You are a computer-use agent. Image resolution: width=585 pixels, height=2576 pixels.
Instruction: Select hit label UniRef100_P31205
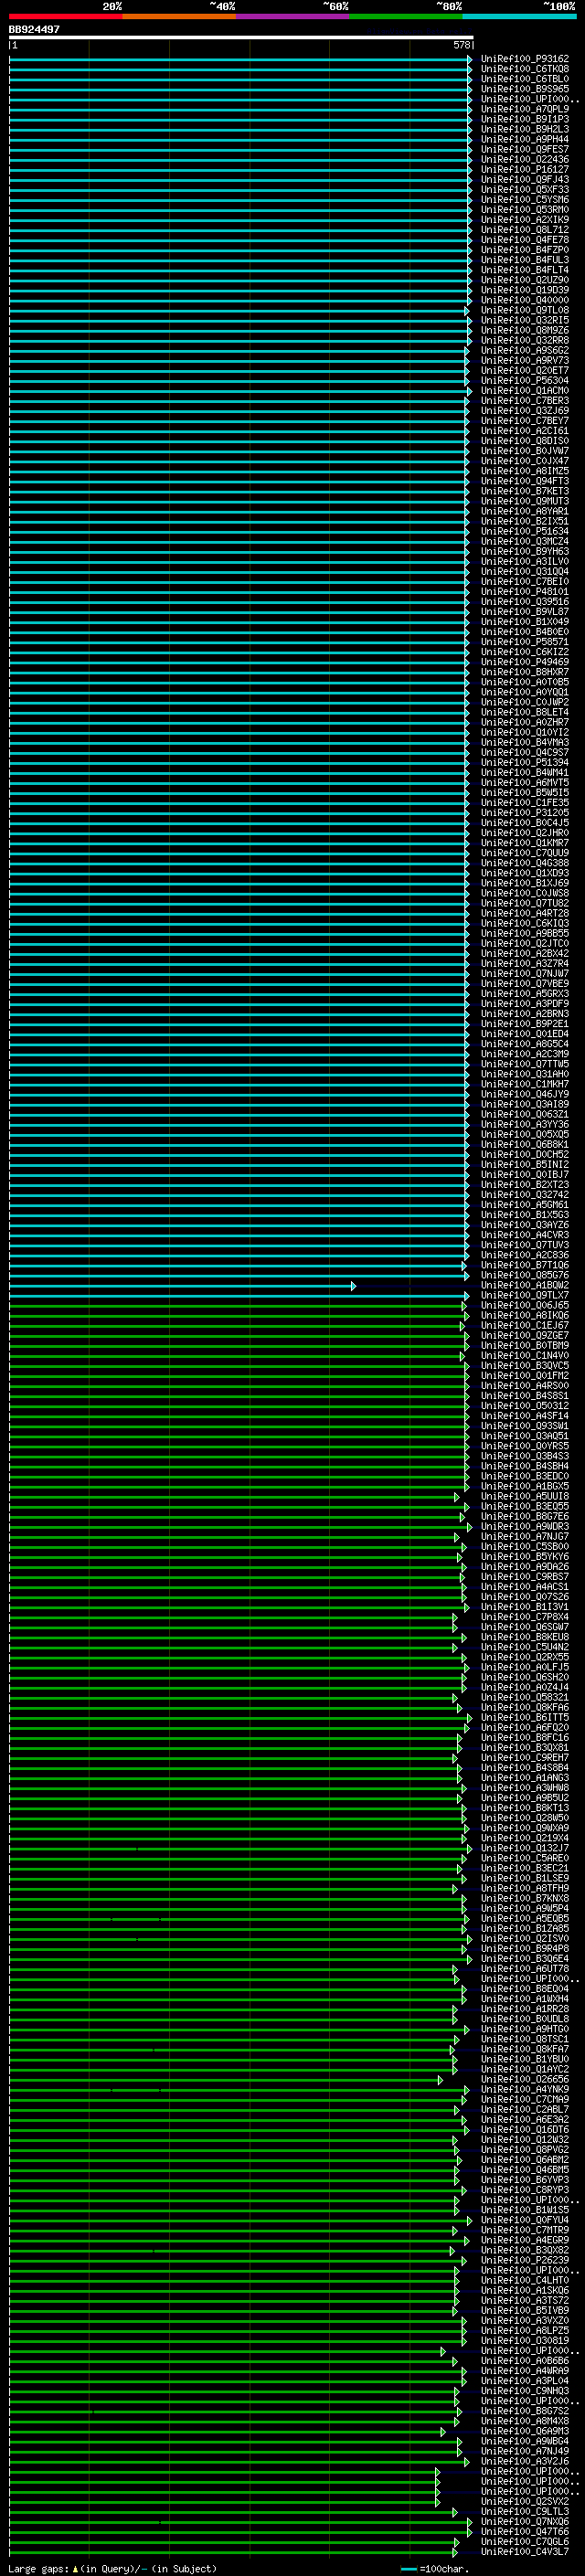point(525,813)
